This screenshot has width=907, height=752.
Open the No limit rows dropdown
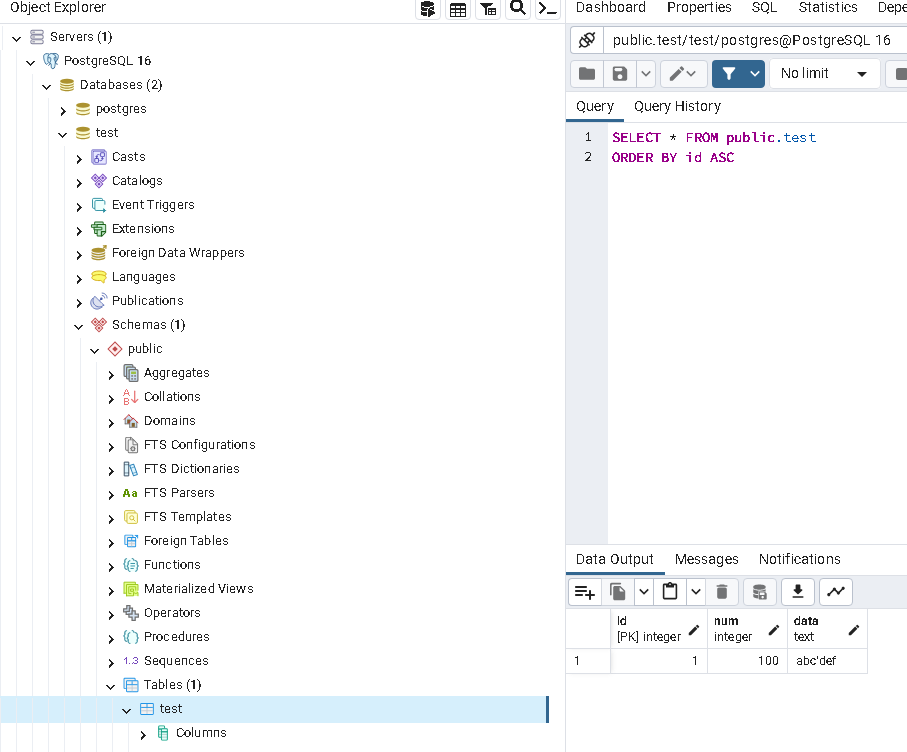tap(824, 73)
